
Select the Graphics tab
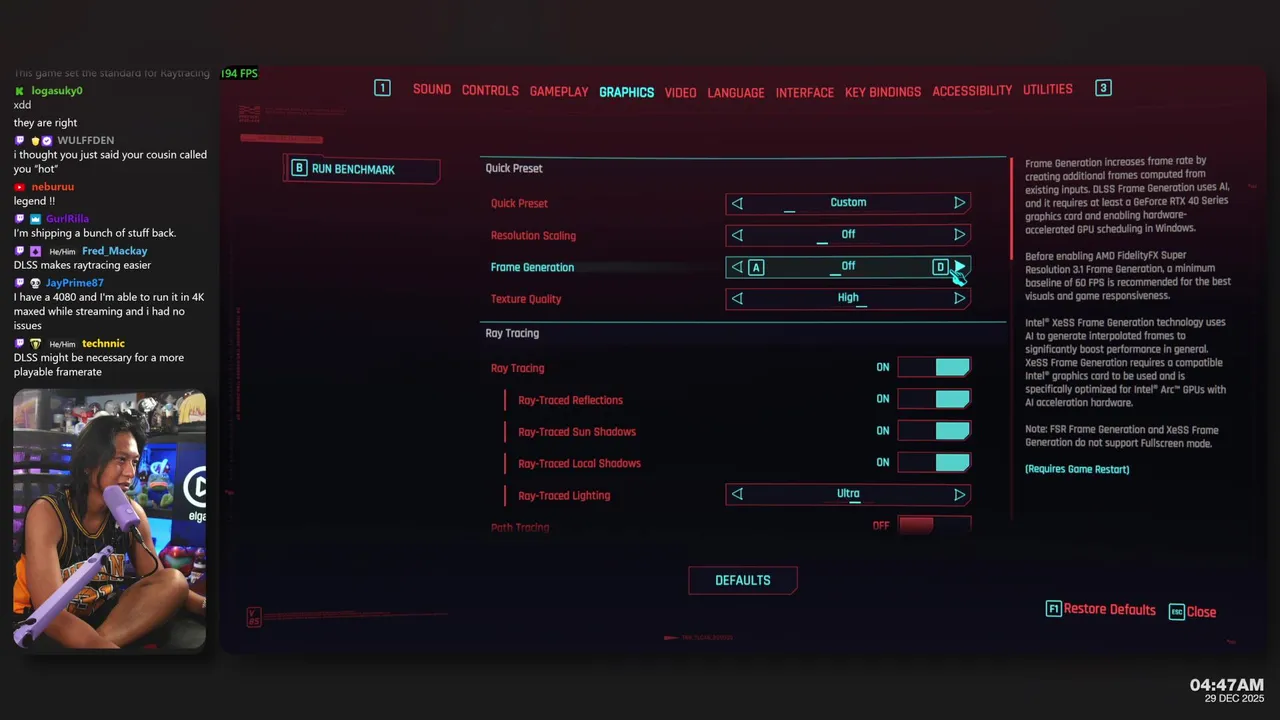627,92
